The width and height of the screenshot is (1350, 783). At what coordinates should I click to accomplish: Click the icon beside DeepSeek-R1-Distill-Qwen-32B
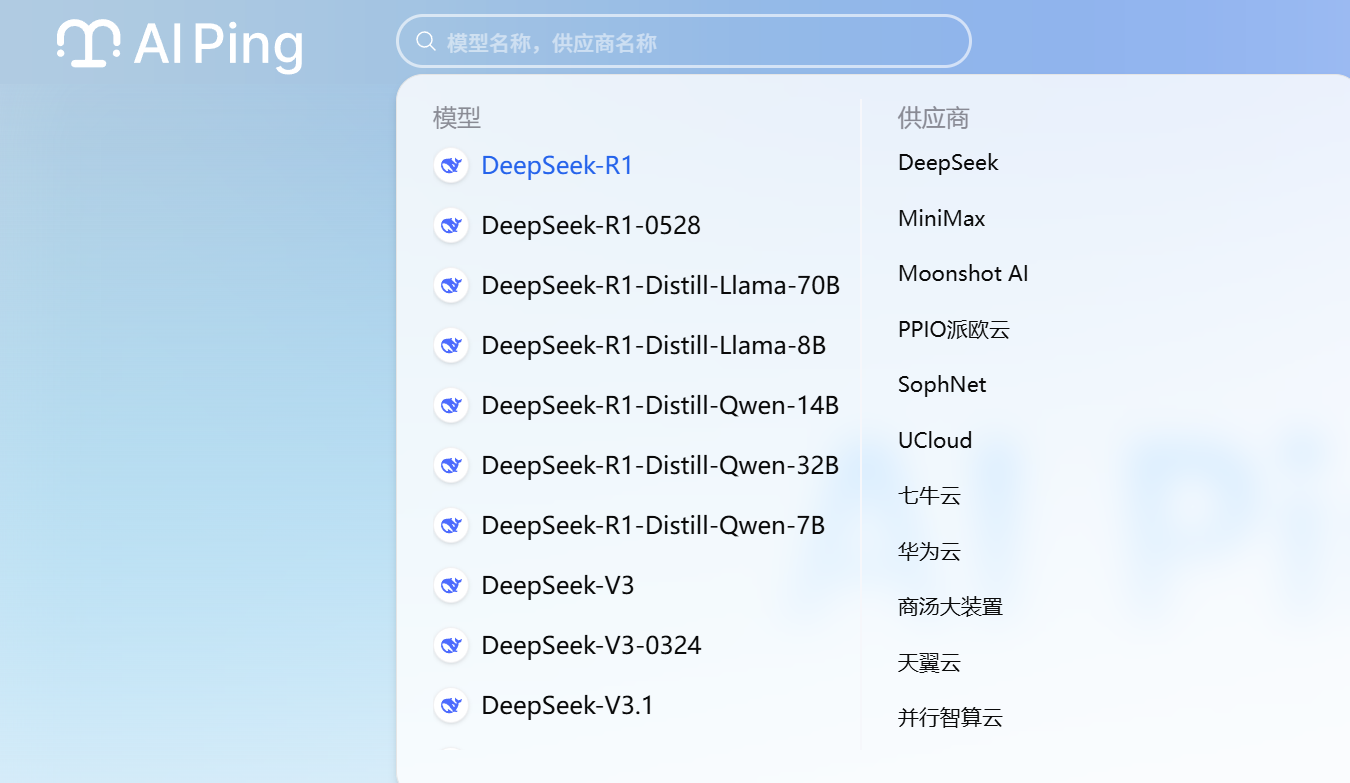[451, 465]
